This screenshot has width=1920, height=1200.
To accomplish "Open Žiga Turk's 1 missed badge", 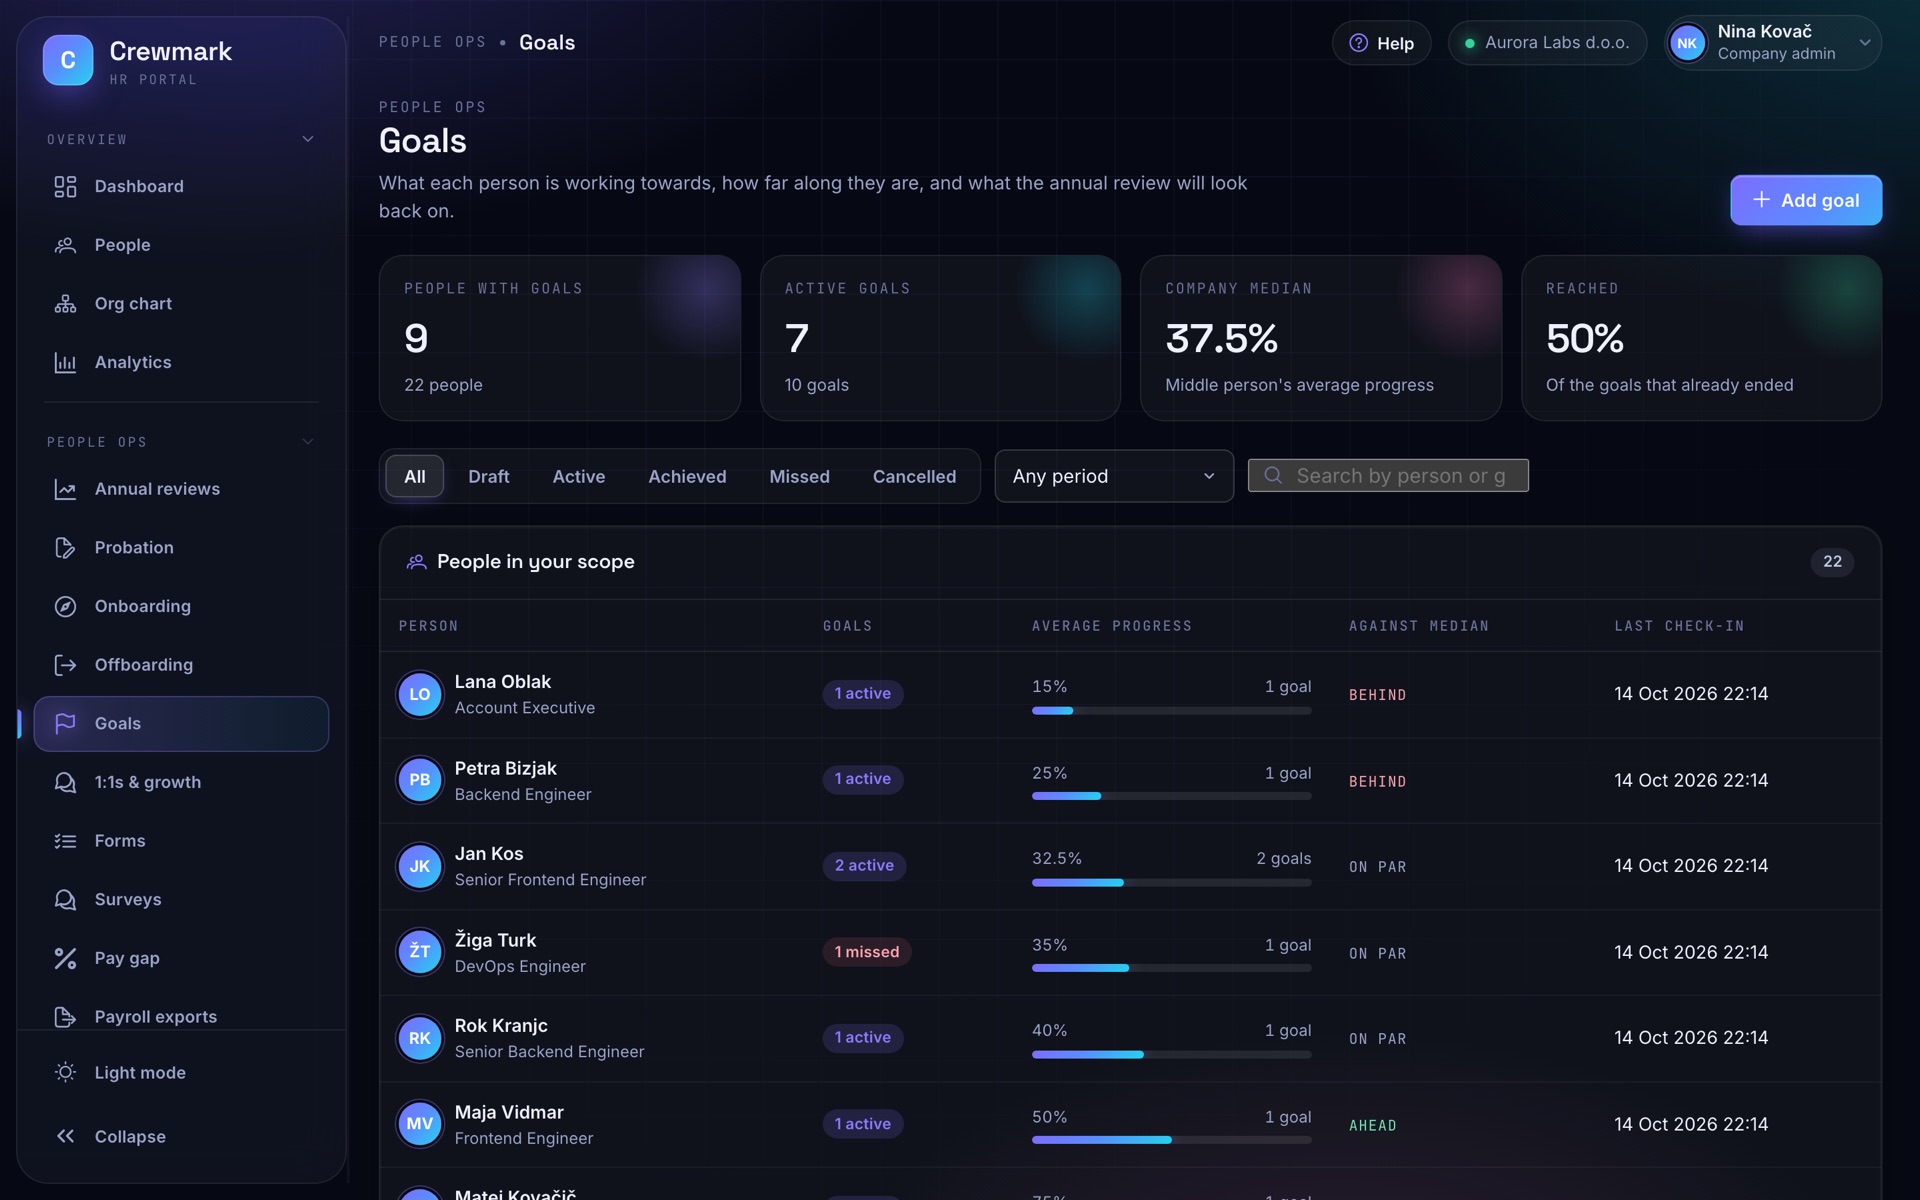I will click(x=867, y=952).
